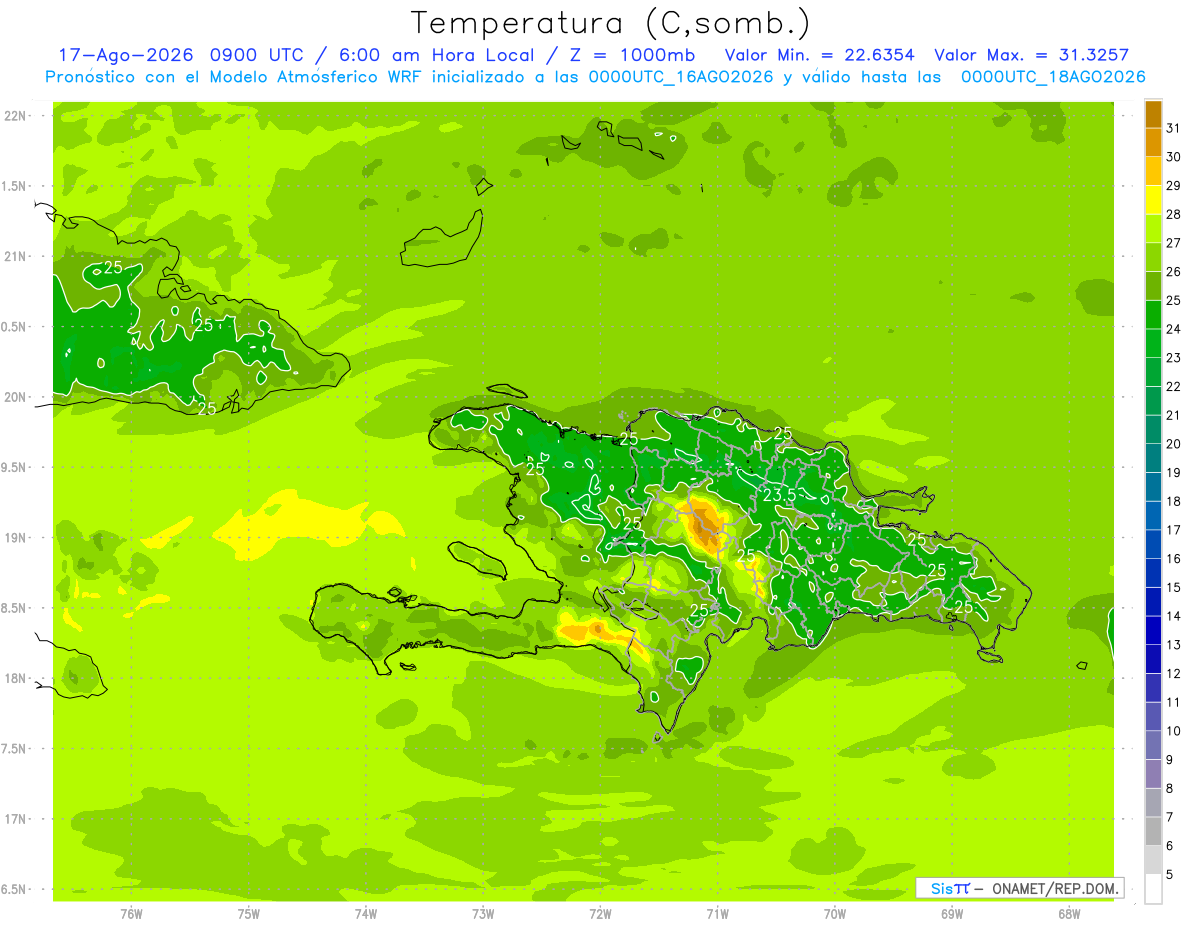Pick blue swatch between legend 16 and 17
This screenshot has height=927, width=1200.
click(1153, 544)
